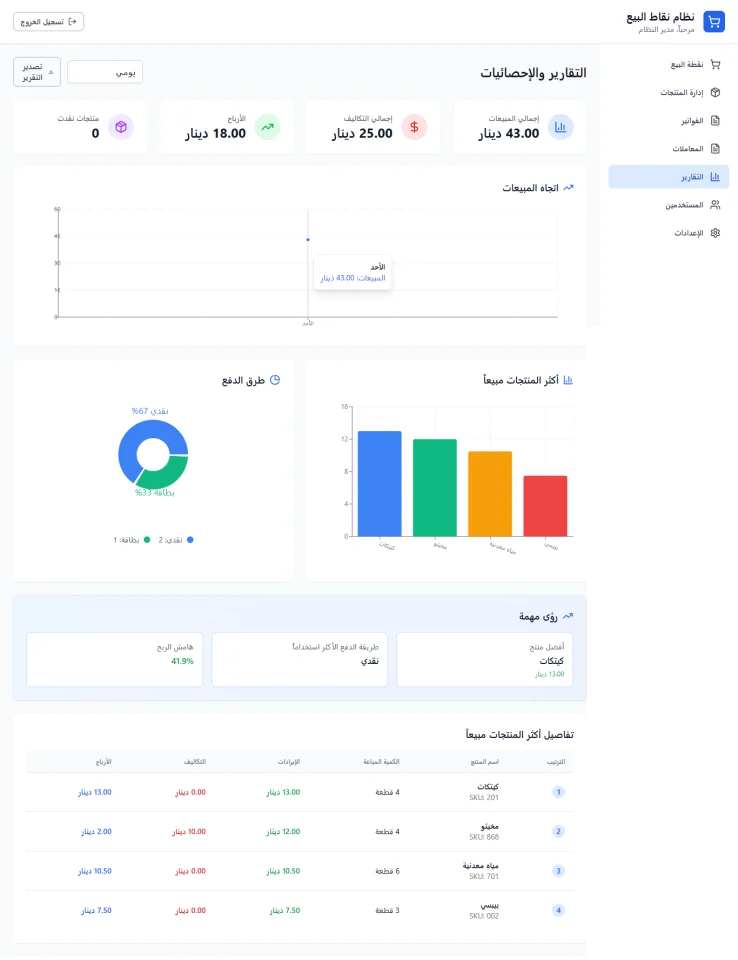The image size is (738, 960).
Task: Click the طريقة الدفع الأكثر استخداماً card
Action: (299, 660)
